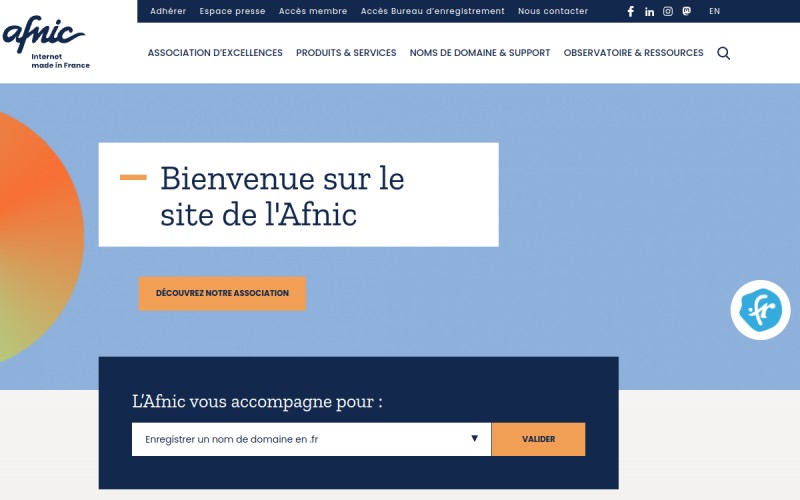Go to Accès membre

tap(313, 11)
